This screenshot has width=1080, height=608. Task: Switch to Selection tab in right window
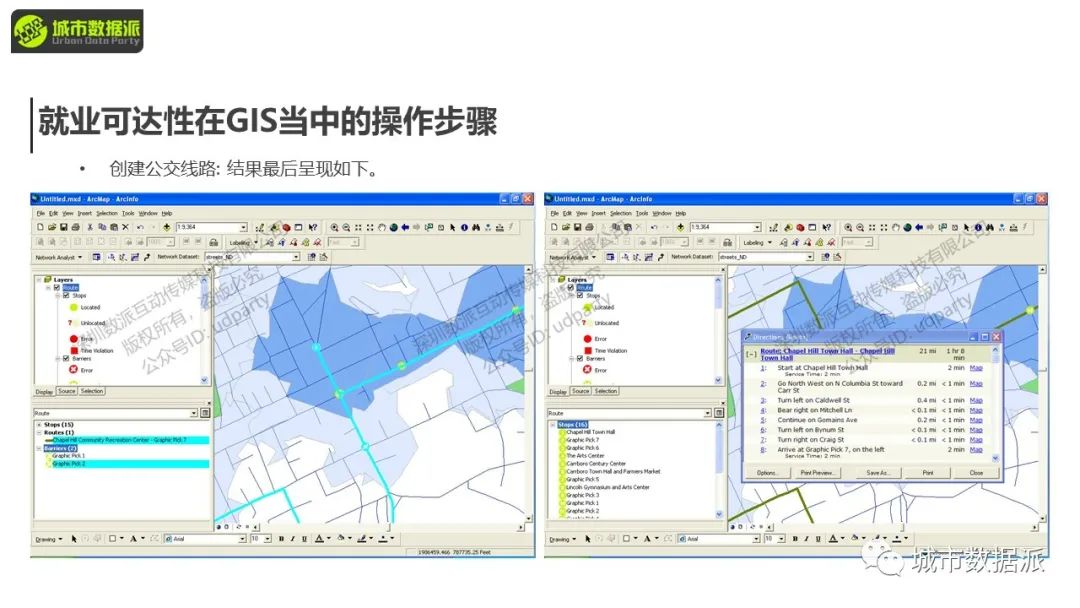[x=606, y=391]
